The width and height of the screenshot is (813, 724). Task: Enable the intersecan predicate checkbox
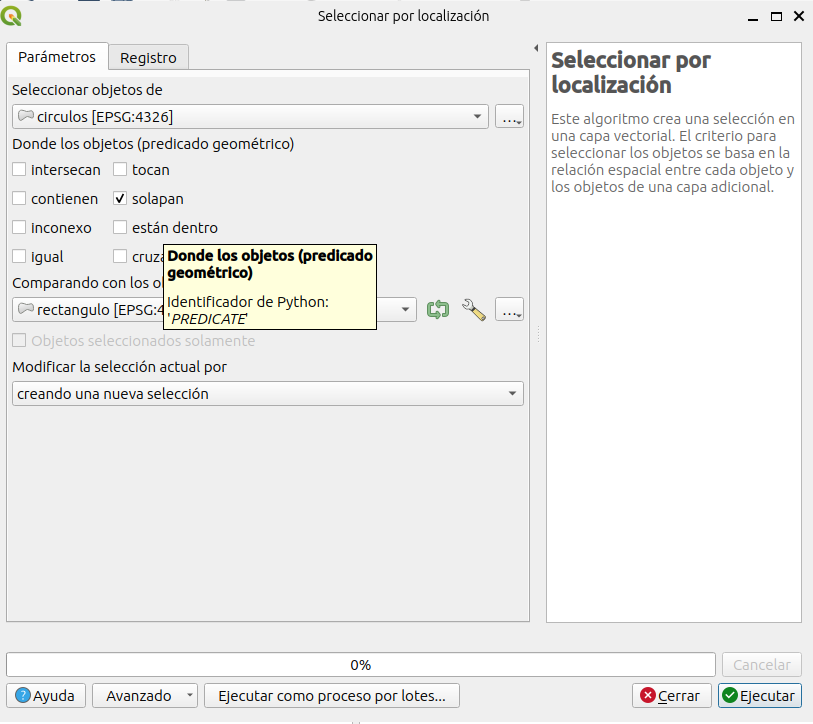click(20, 170)
